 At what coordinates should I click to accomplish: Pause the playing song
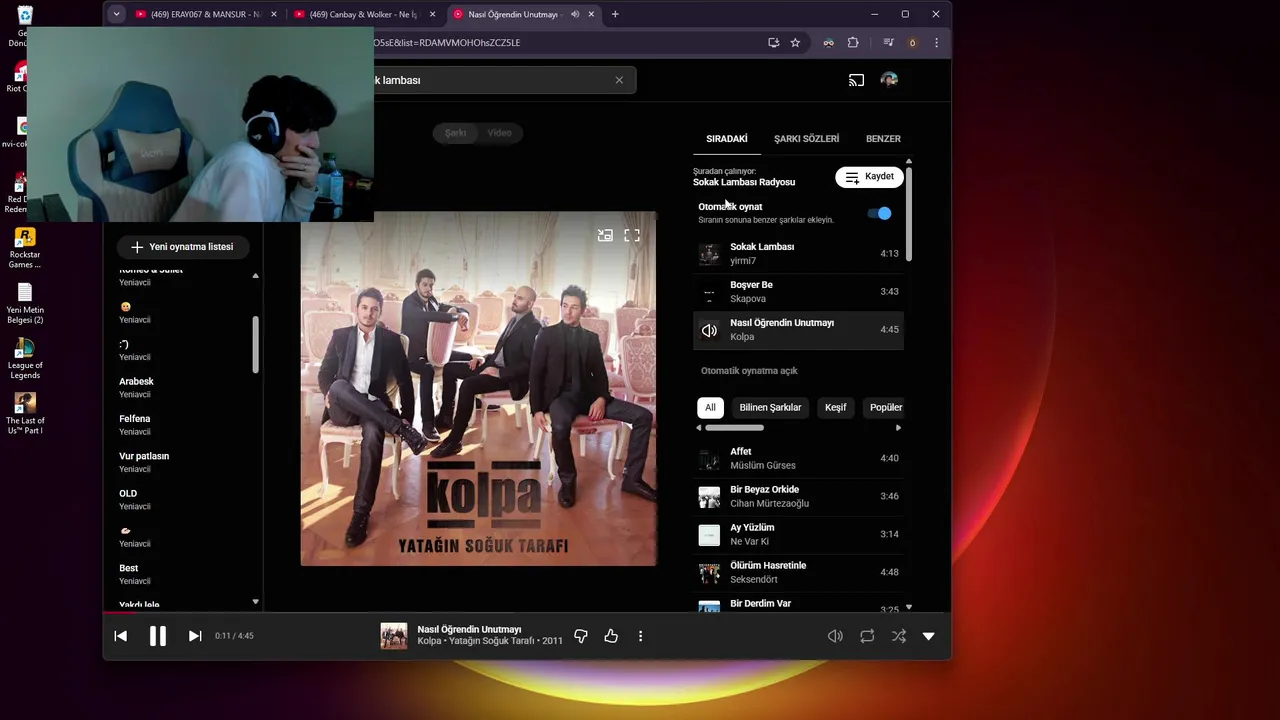(x=158, y=636)
